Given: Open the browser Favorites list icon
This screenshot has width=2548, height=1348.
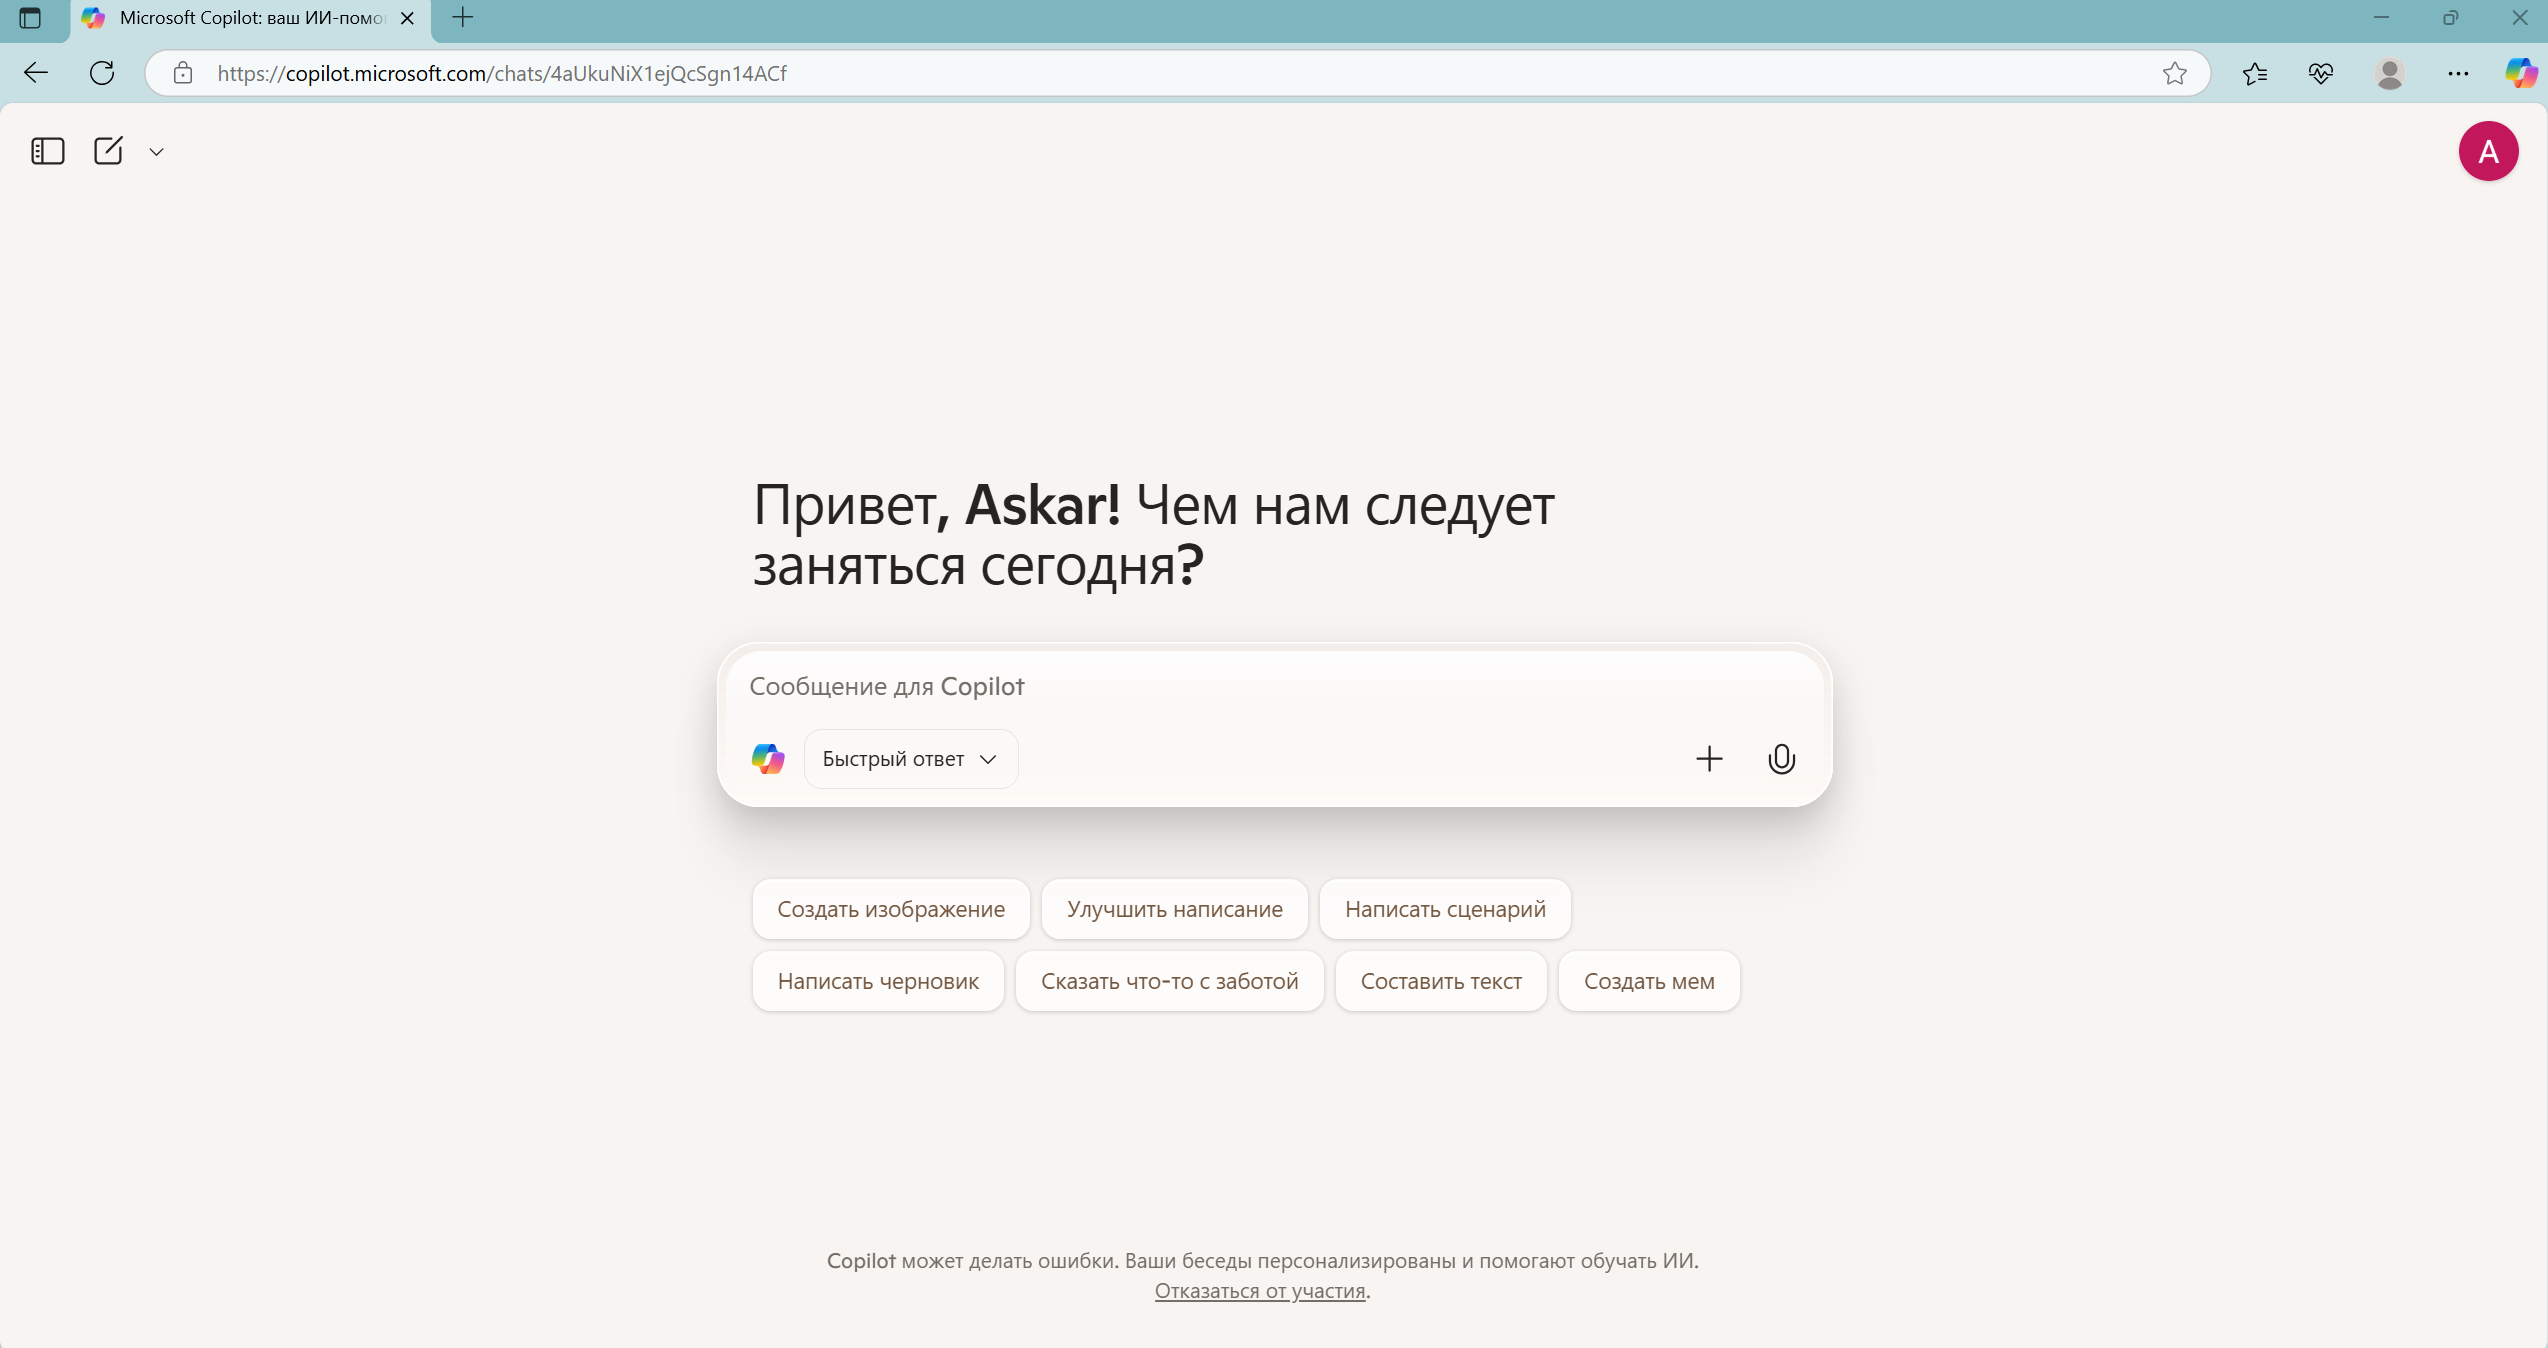Looking at the screenshot, I should coord(2254,73).
